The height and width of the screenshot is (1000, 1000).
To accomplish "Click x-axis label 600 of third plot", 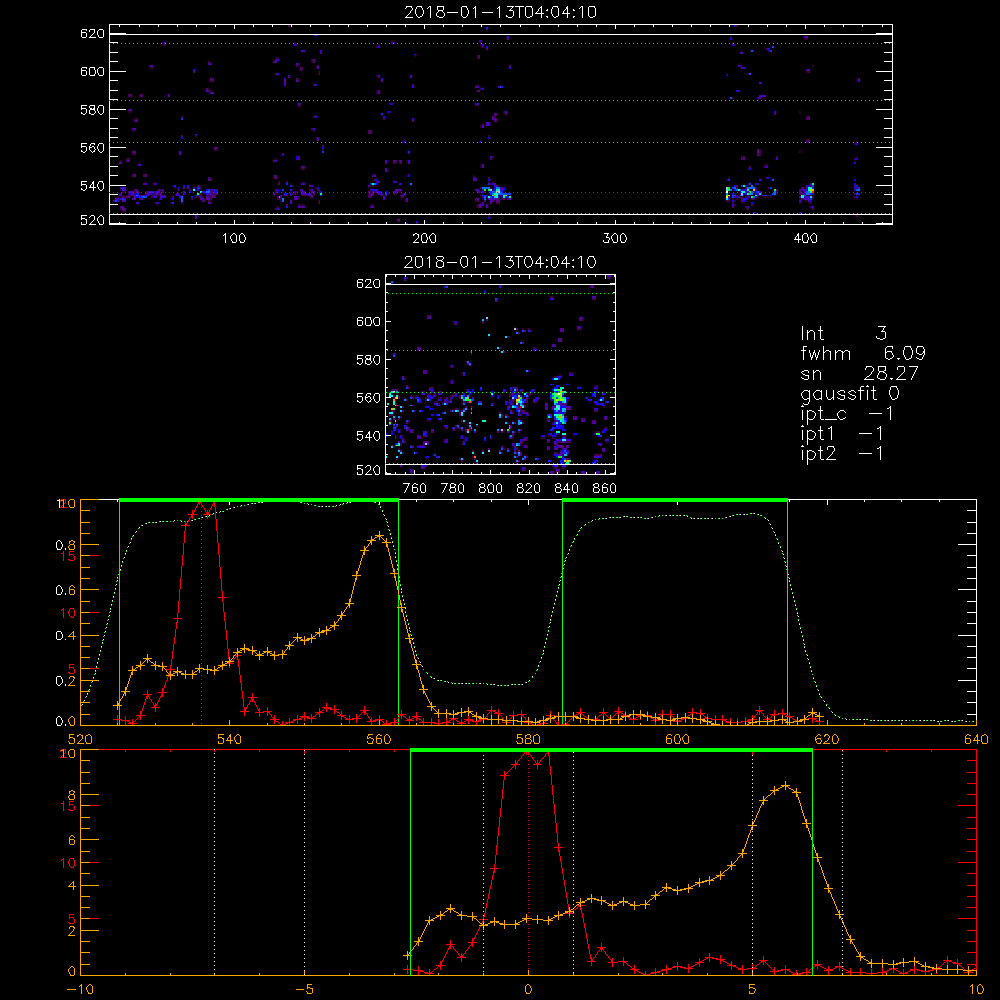I will 677,739.
